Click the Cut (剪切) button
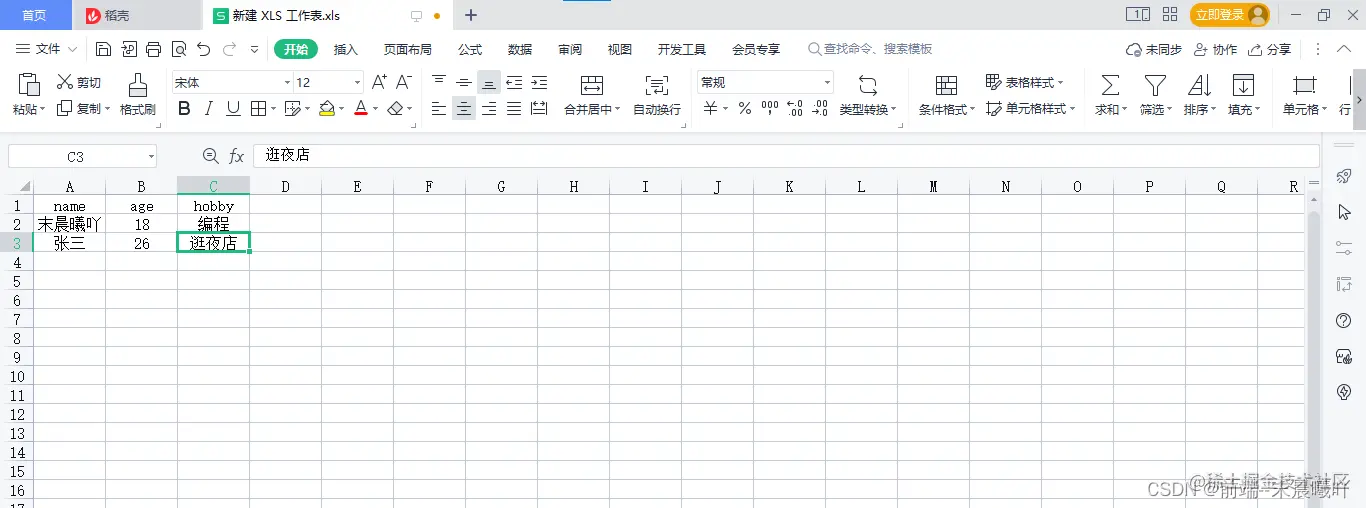The image size is (1366, 508). [x=79, y=83]
